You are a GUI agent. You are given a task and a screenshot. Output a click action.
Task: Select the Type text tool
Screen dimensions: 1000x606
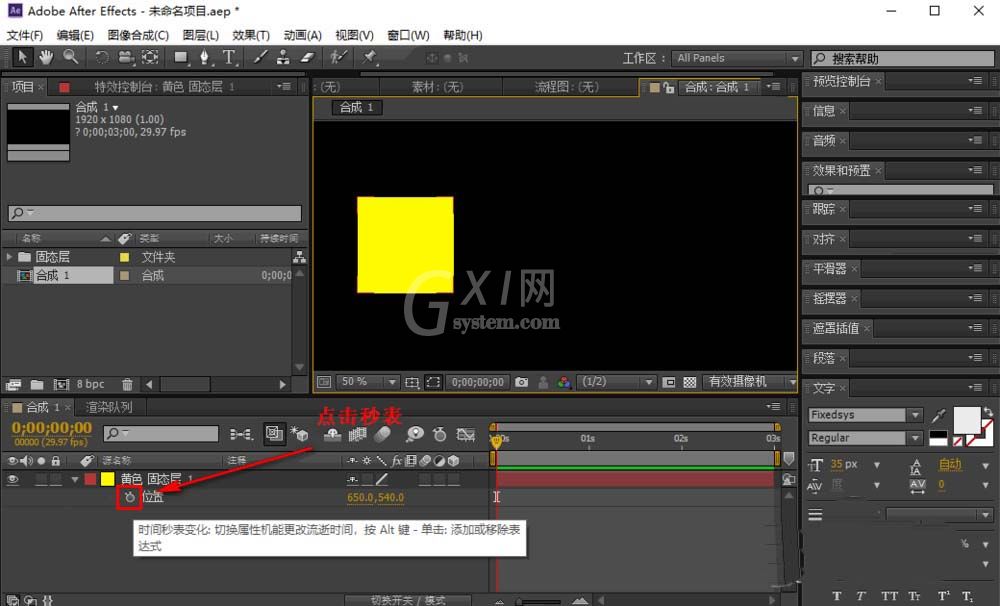pyautogui.click(x=229, y=57)
